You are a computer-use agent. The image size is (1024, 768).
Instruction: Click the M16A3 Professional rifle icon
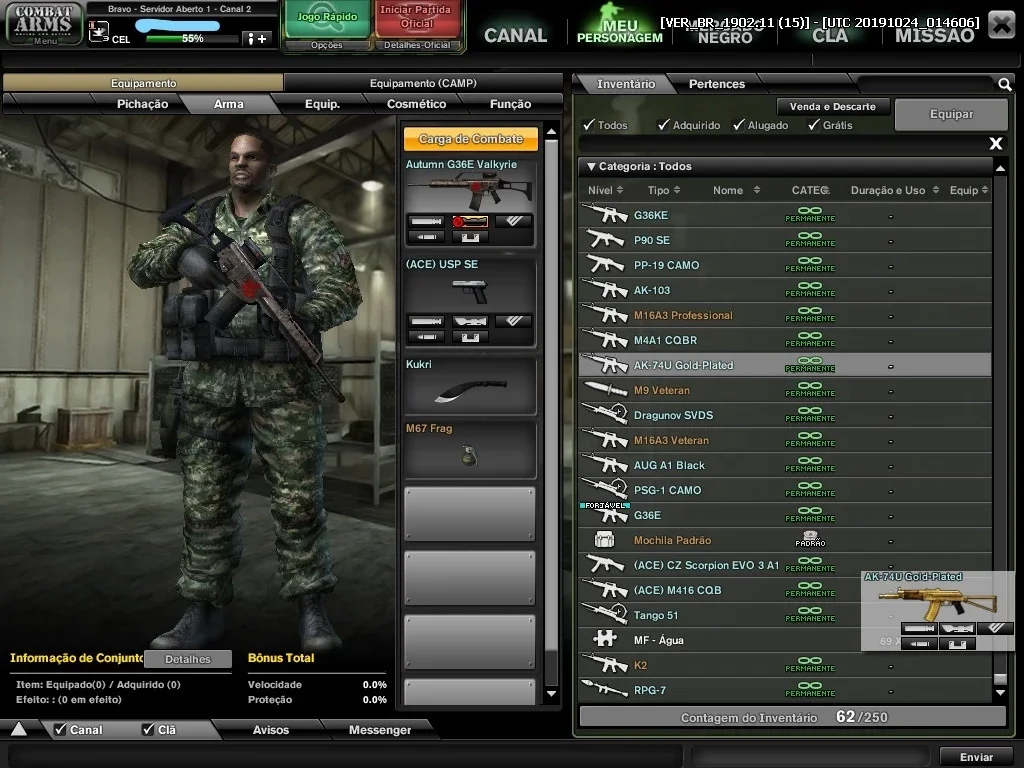pyautogui.click(x=604, y=315)
